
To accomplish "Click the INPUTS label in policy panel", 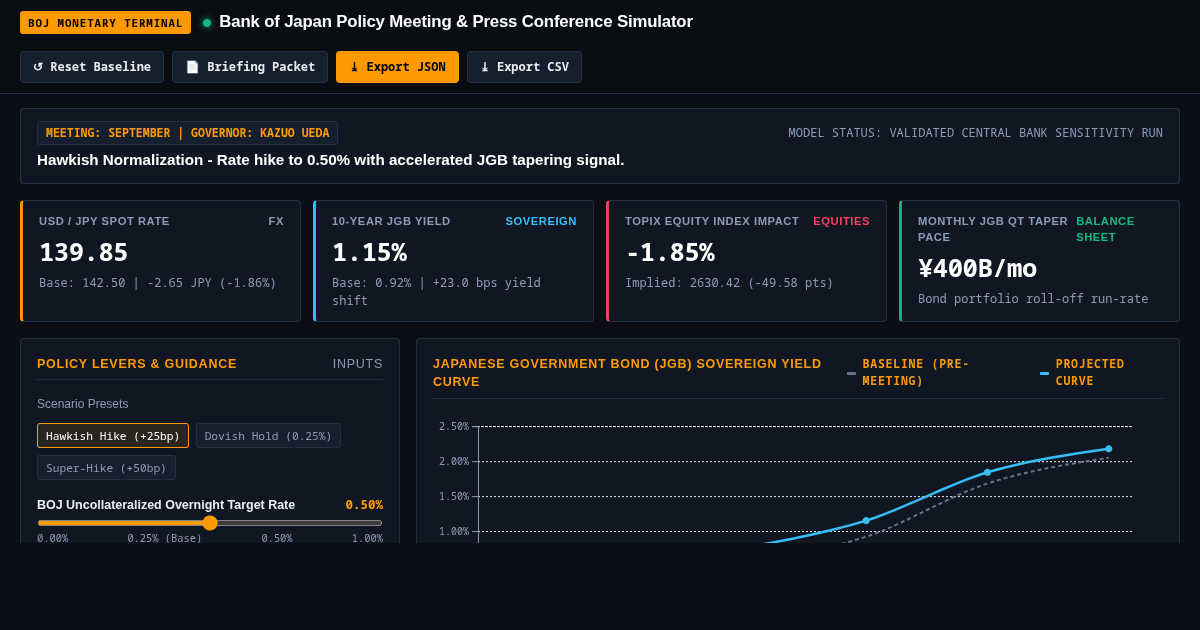I will click(358, 364).
